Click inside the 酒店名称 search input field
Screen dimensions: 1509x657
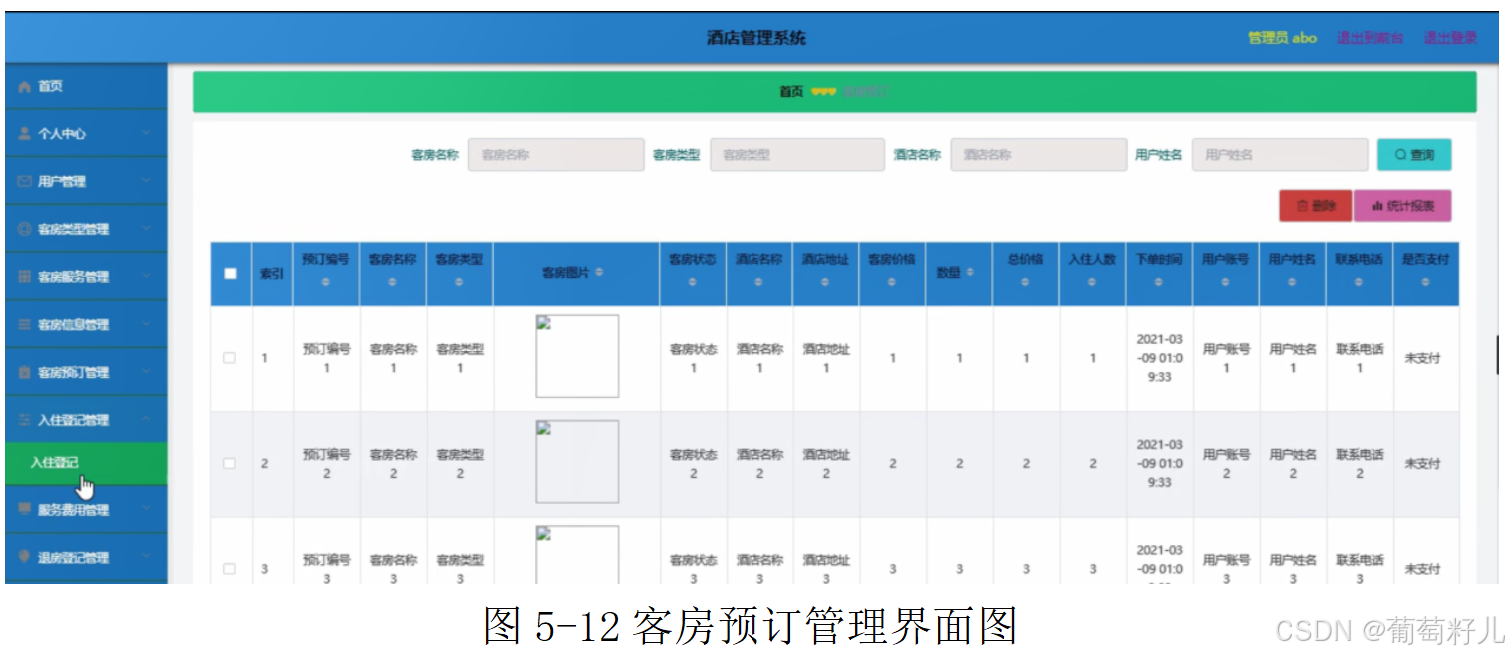coord(1038,154)
